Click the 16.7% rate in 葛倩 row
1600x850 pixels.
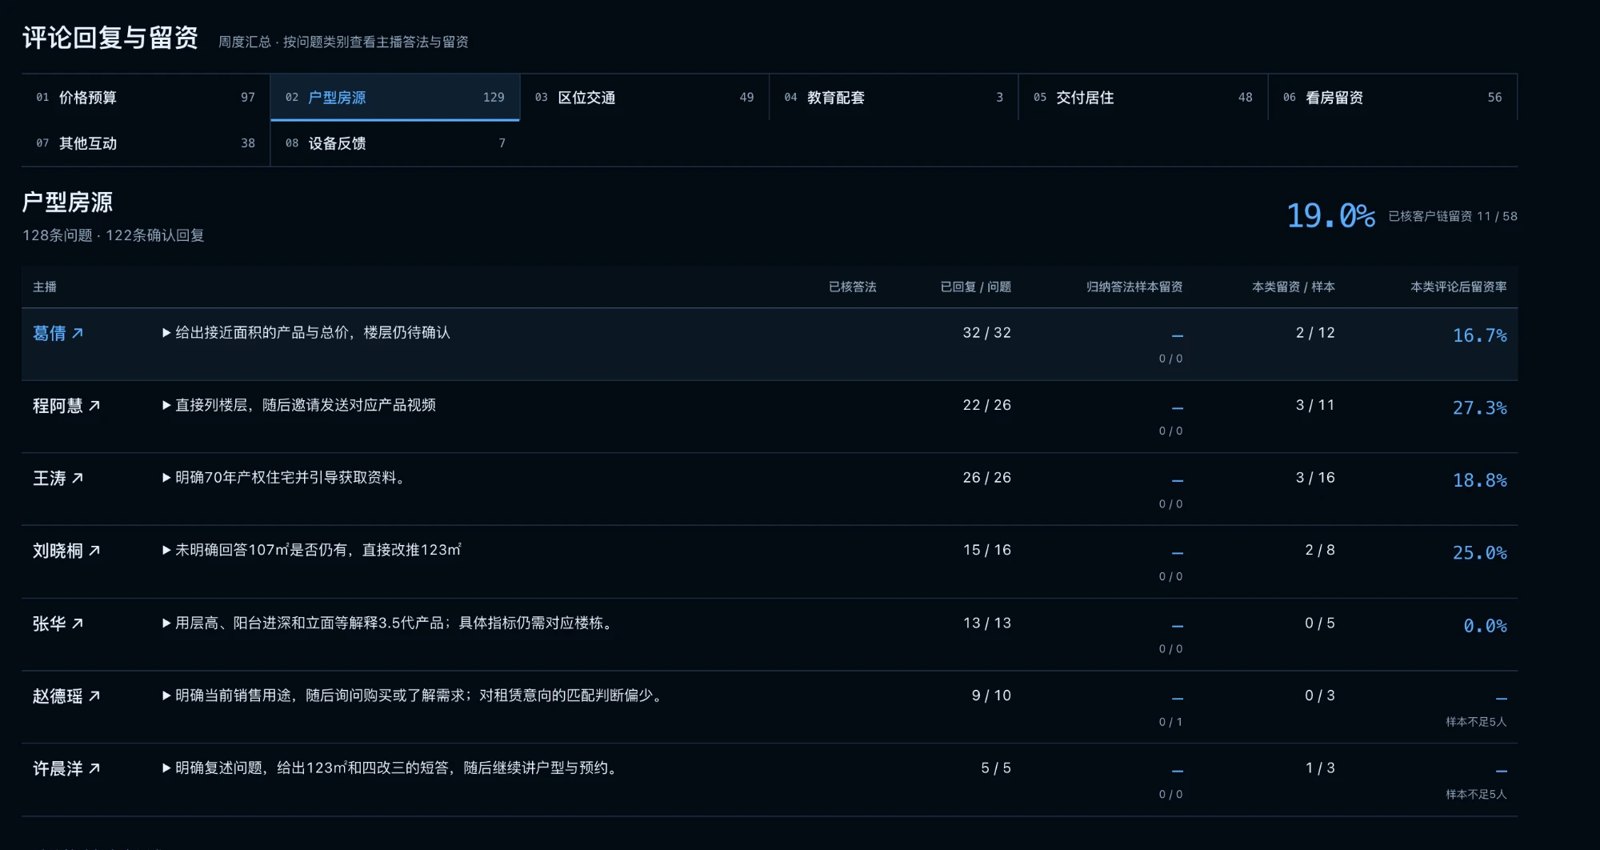pyautogui.click(x=1479, y=336)
